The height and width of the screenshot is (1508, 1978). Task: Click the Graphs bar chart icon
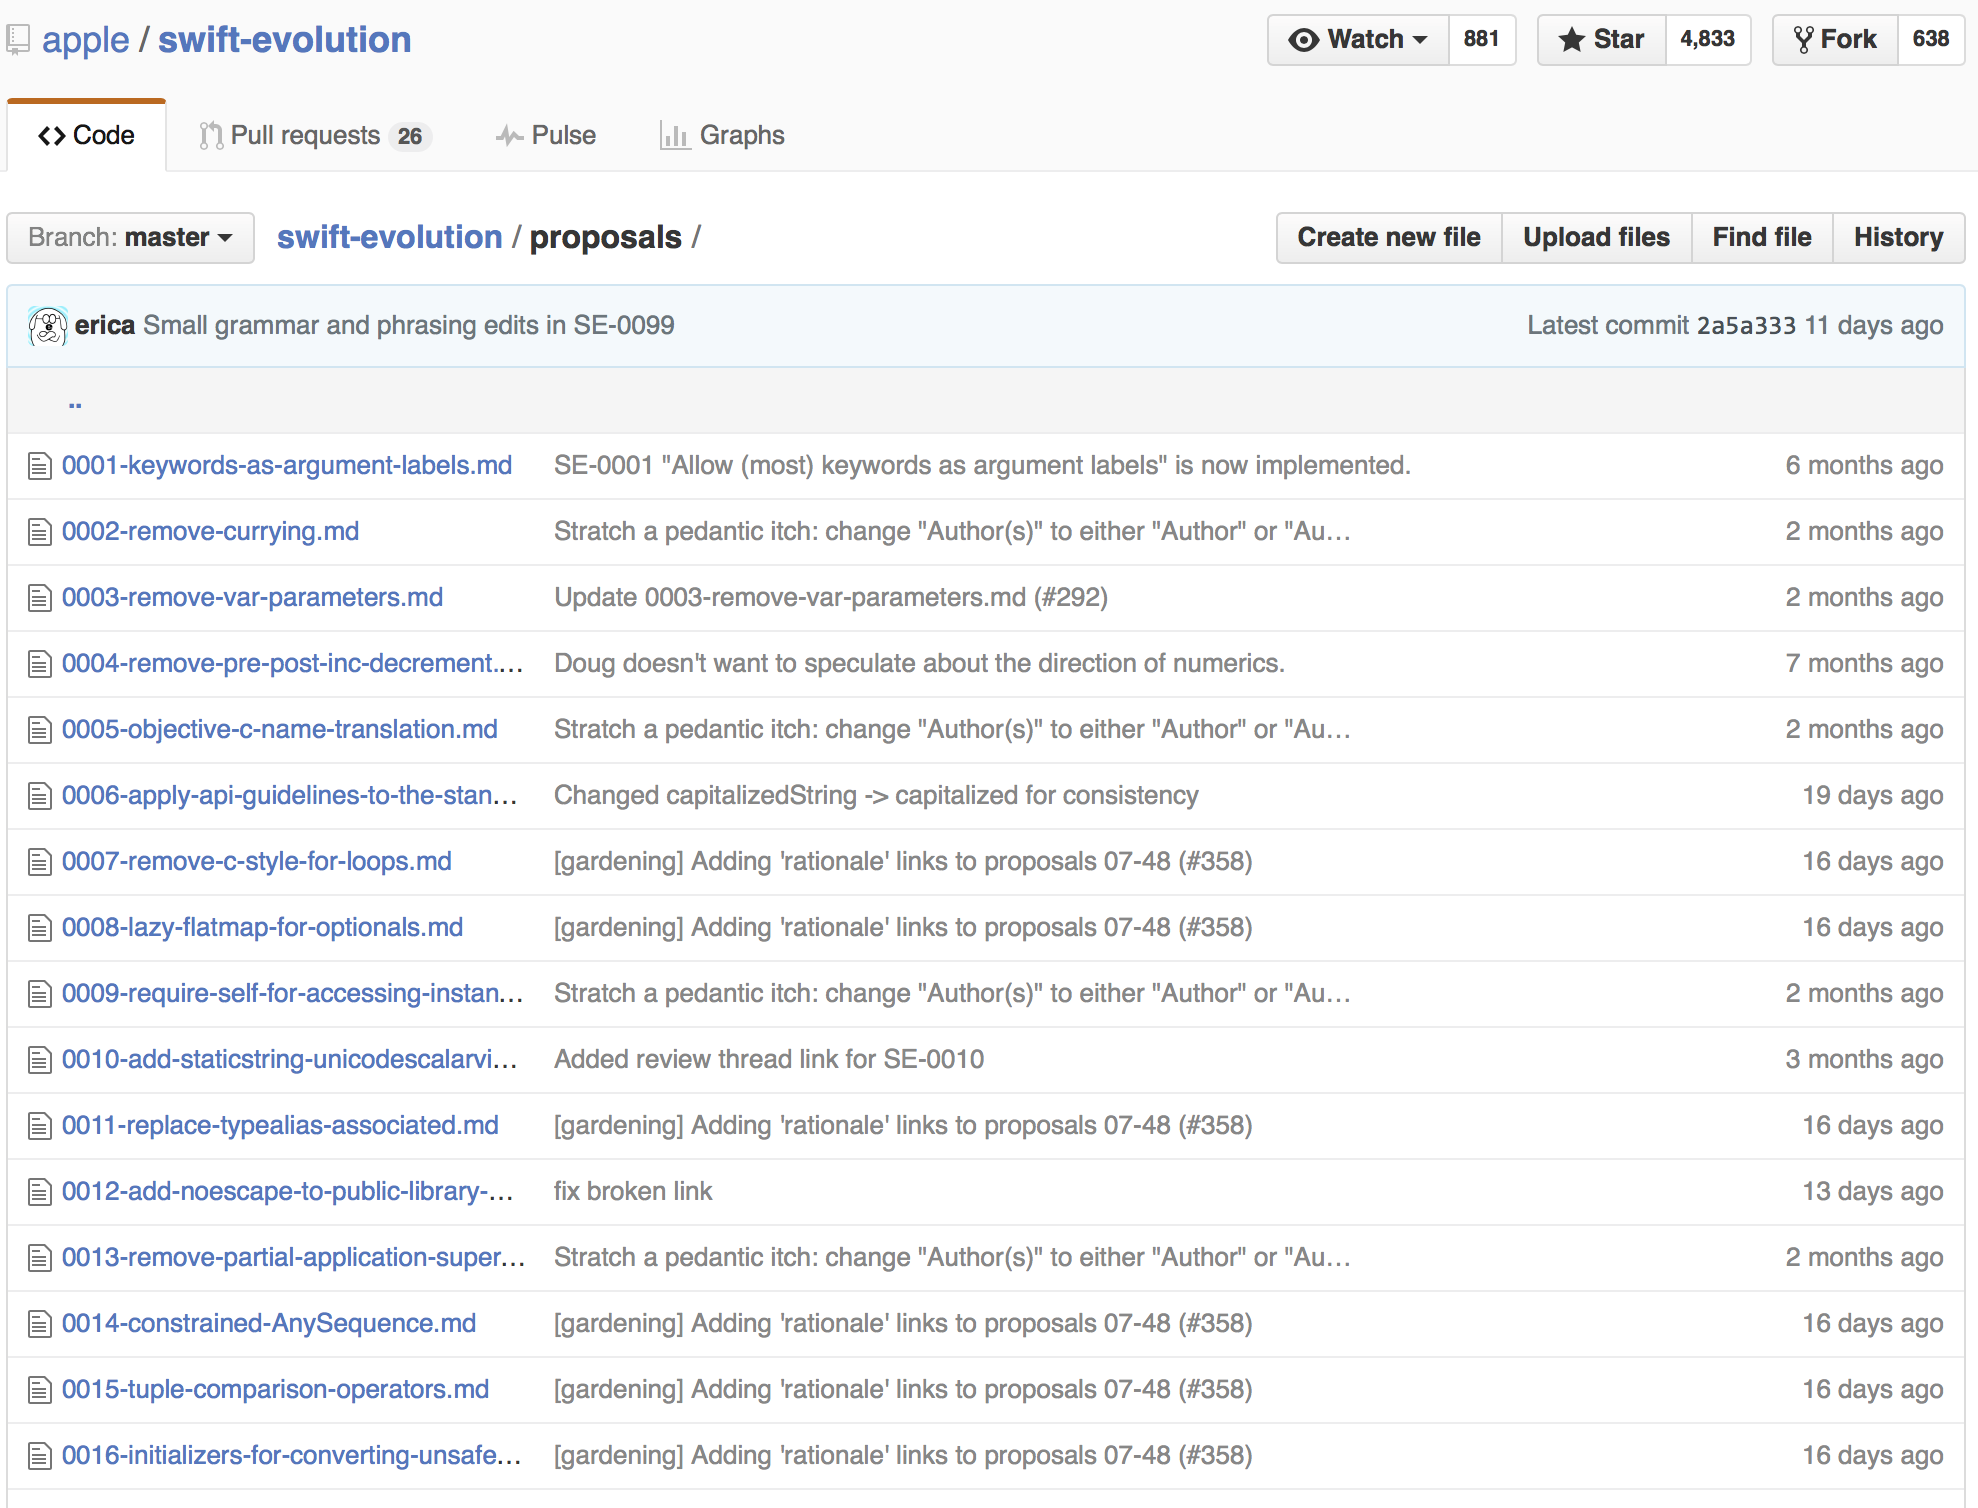coord(675,136)
